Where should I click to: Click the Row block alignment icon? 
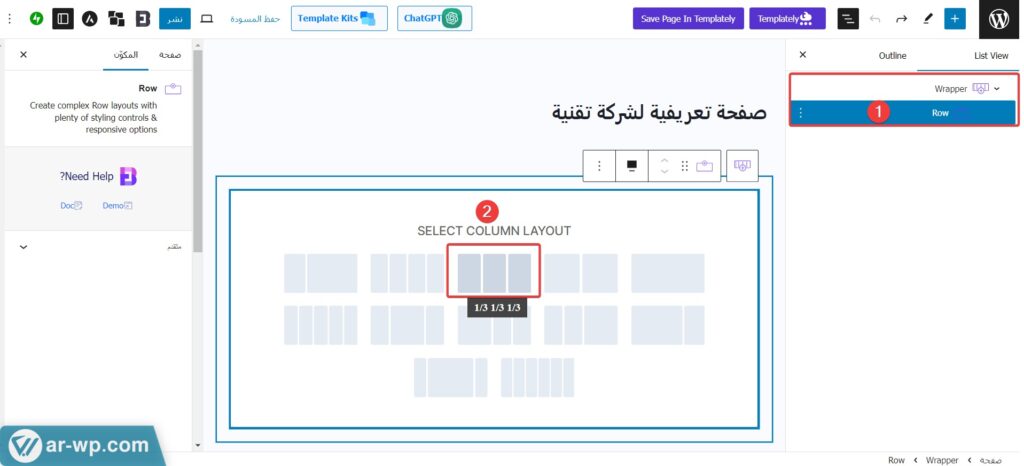pyautogui.click(x=631, y=166)
